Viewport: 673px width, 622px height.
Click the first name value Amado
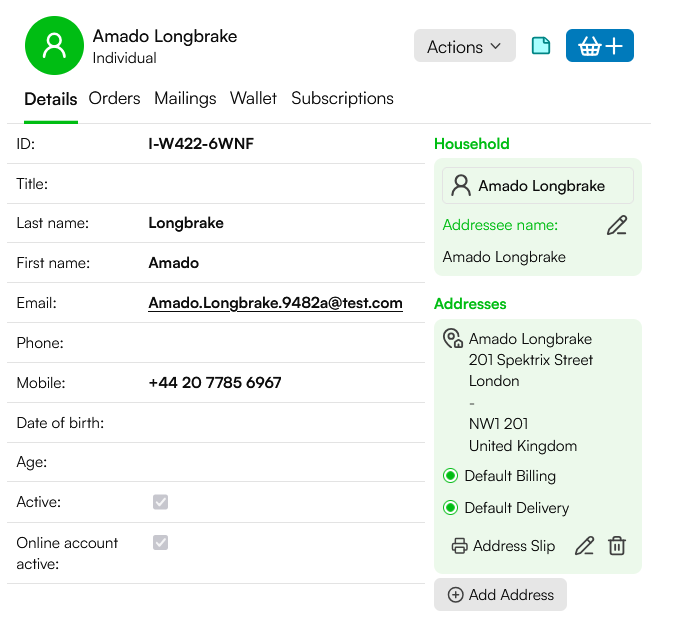tap(173, 263)
